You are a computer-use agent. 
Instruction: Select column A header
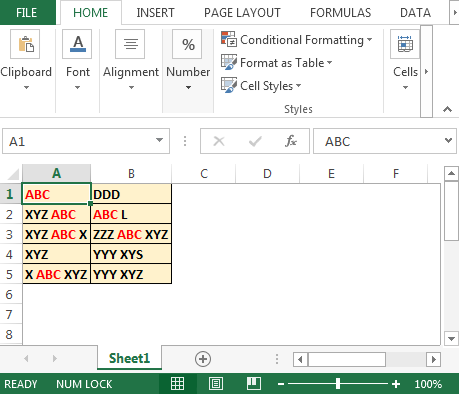[x=57, y=173]
